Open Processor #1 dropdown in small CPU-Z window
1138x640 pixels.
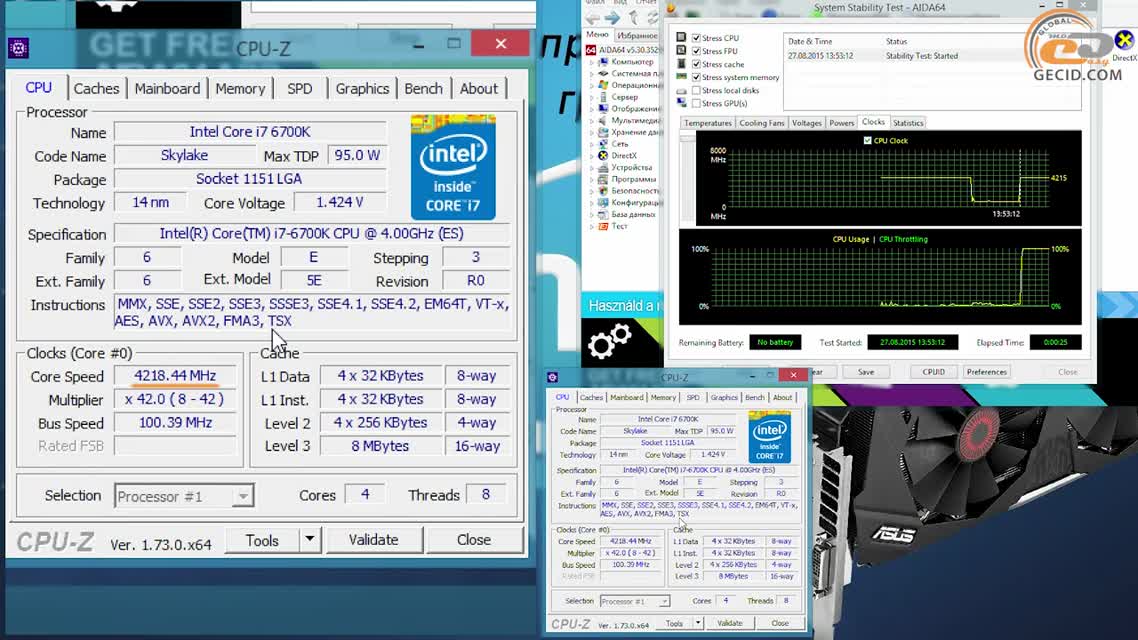pyautogui.click(x=663, y=601)
